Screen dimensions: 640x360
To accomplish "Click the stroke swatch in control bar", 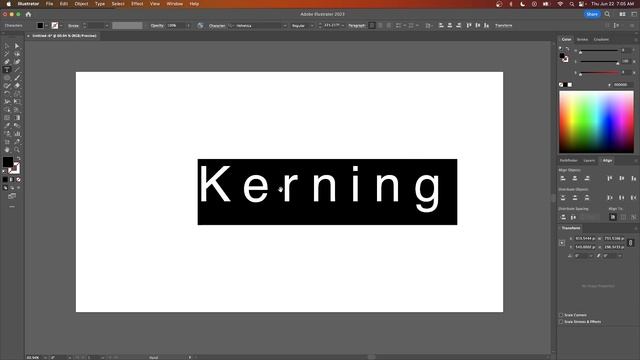I will click(x=55, y=25).
